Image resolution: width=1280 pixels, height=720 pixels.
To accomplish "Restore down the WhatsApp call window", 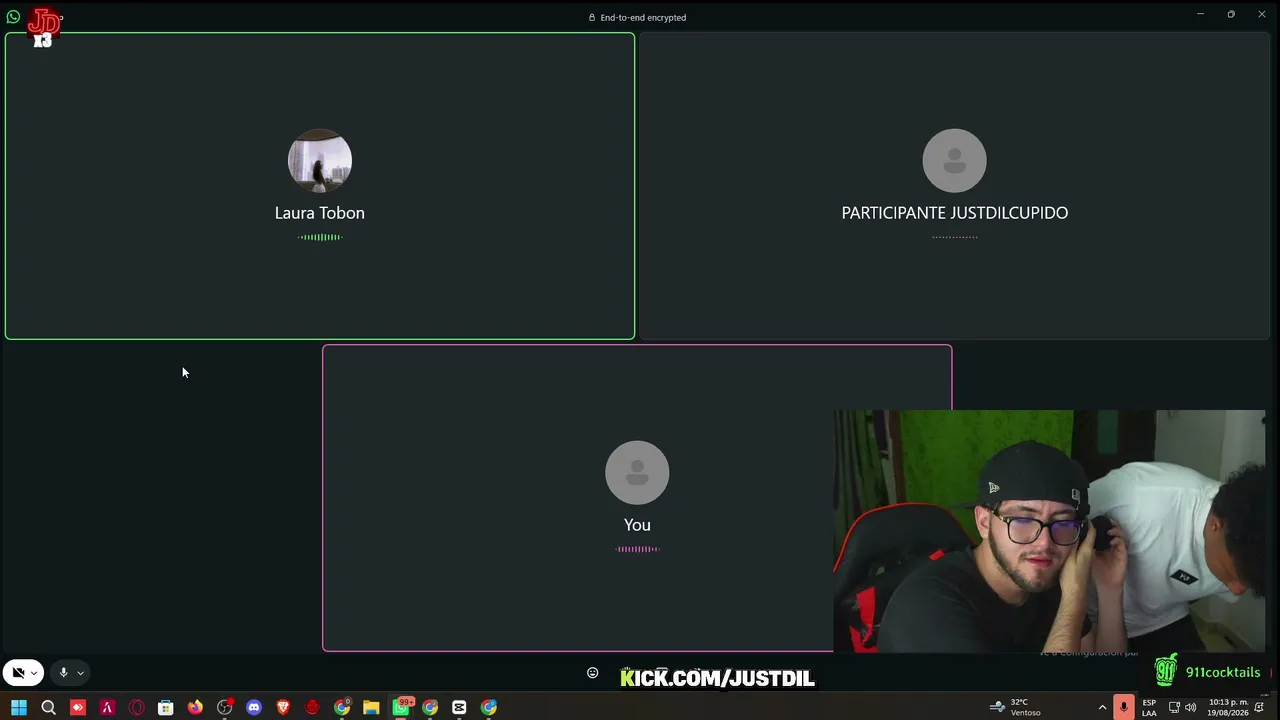I will 1231,14.
